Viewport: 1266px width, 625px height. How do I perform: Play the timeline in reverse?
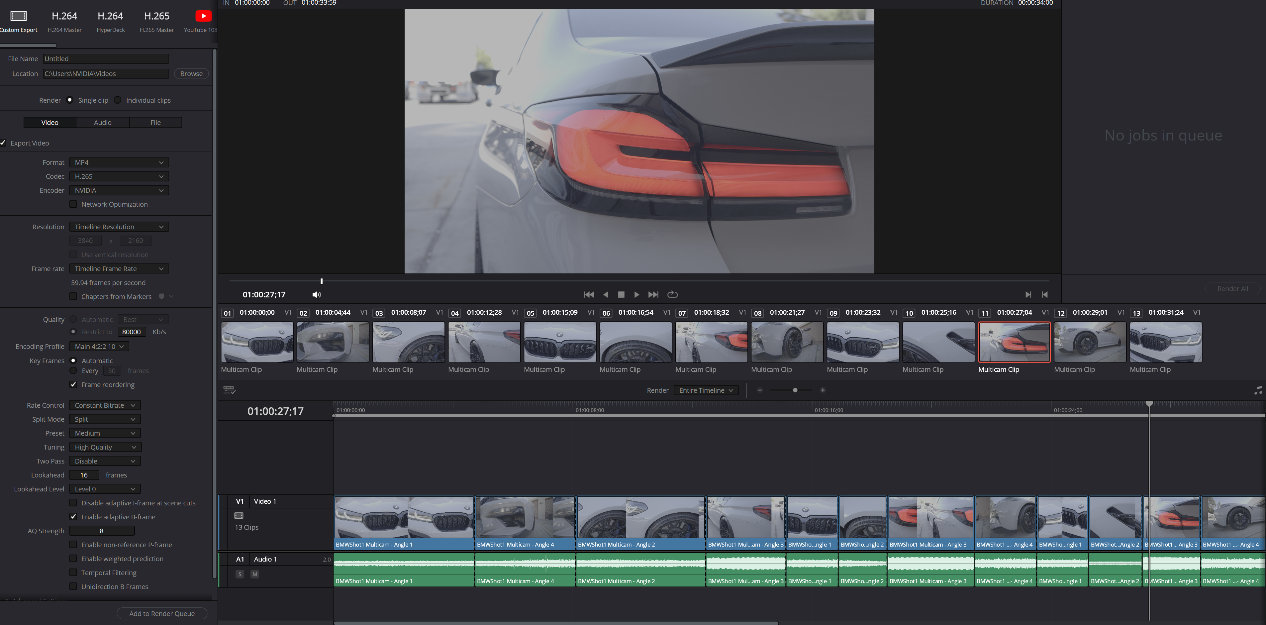coord(605,295)
